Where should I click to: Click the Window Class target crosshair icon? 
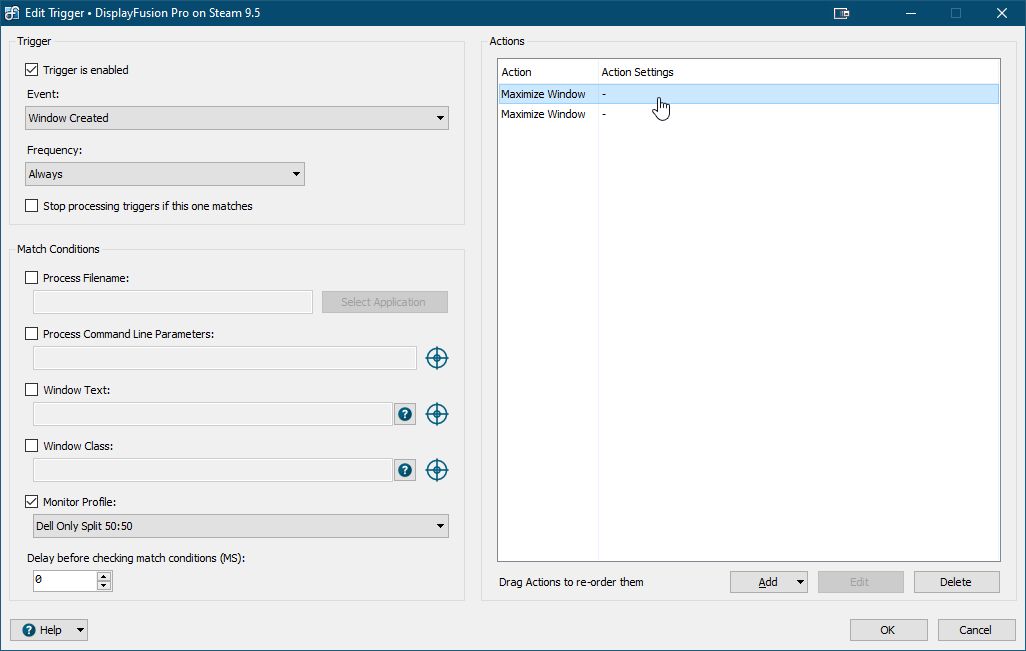[x=436, y=470]
